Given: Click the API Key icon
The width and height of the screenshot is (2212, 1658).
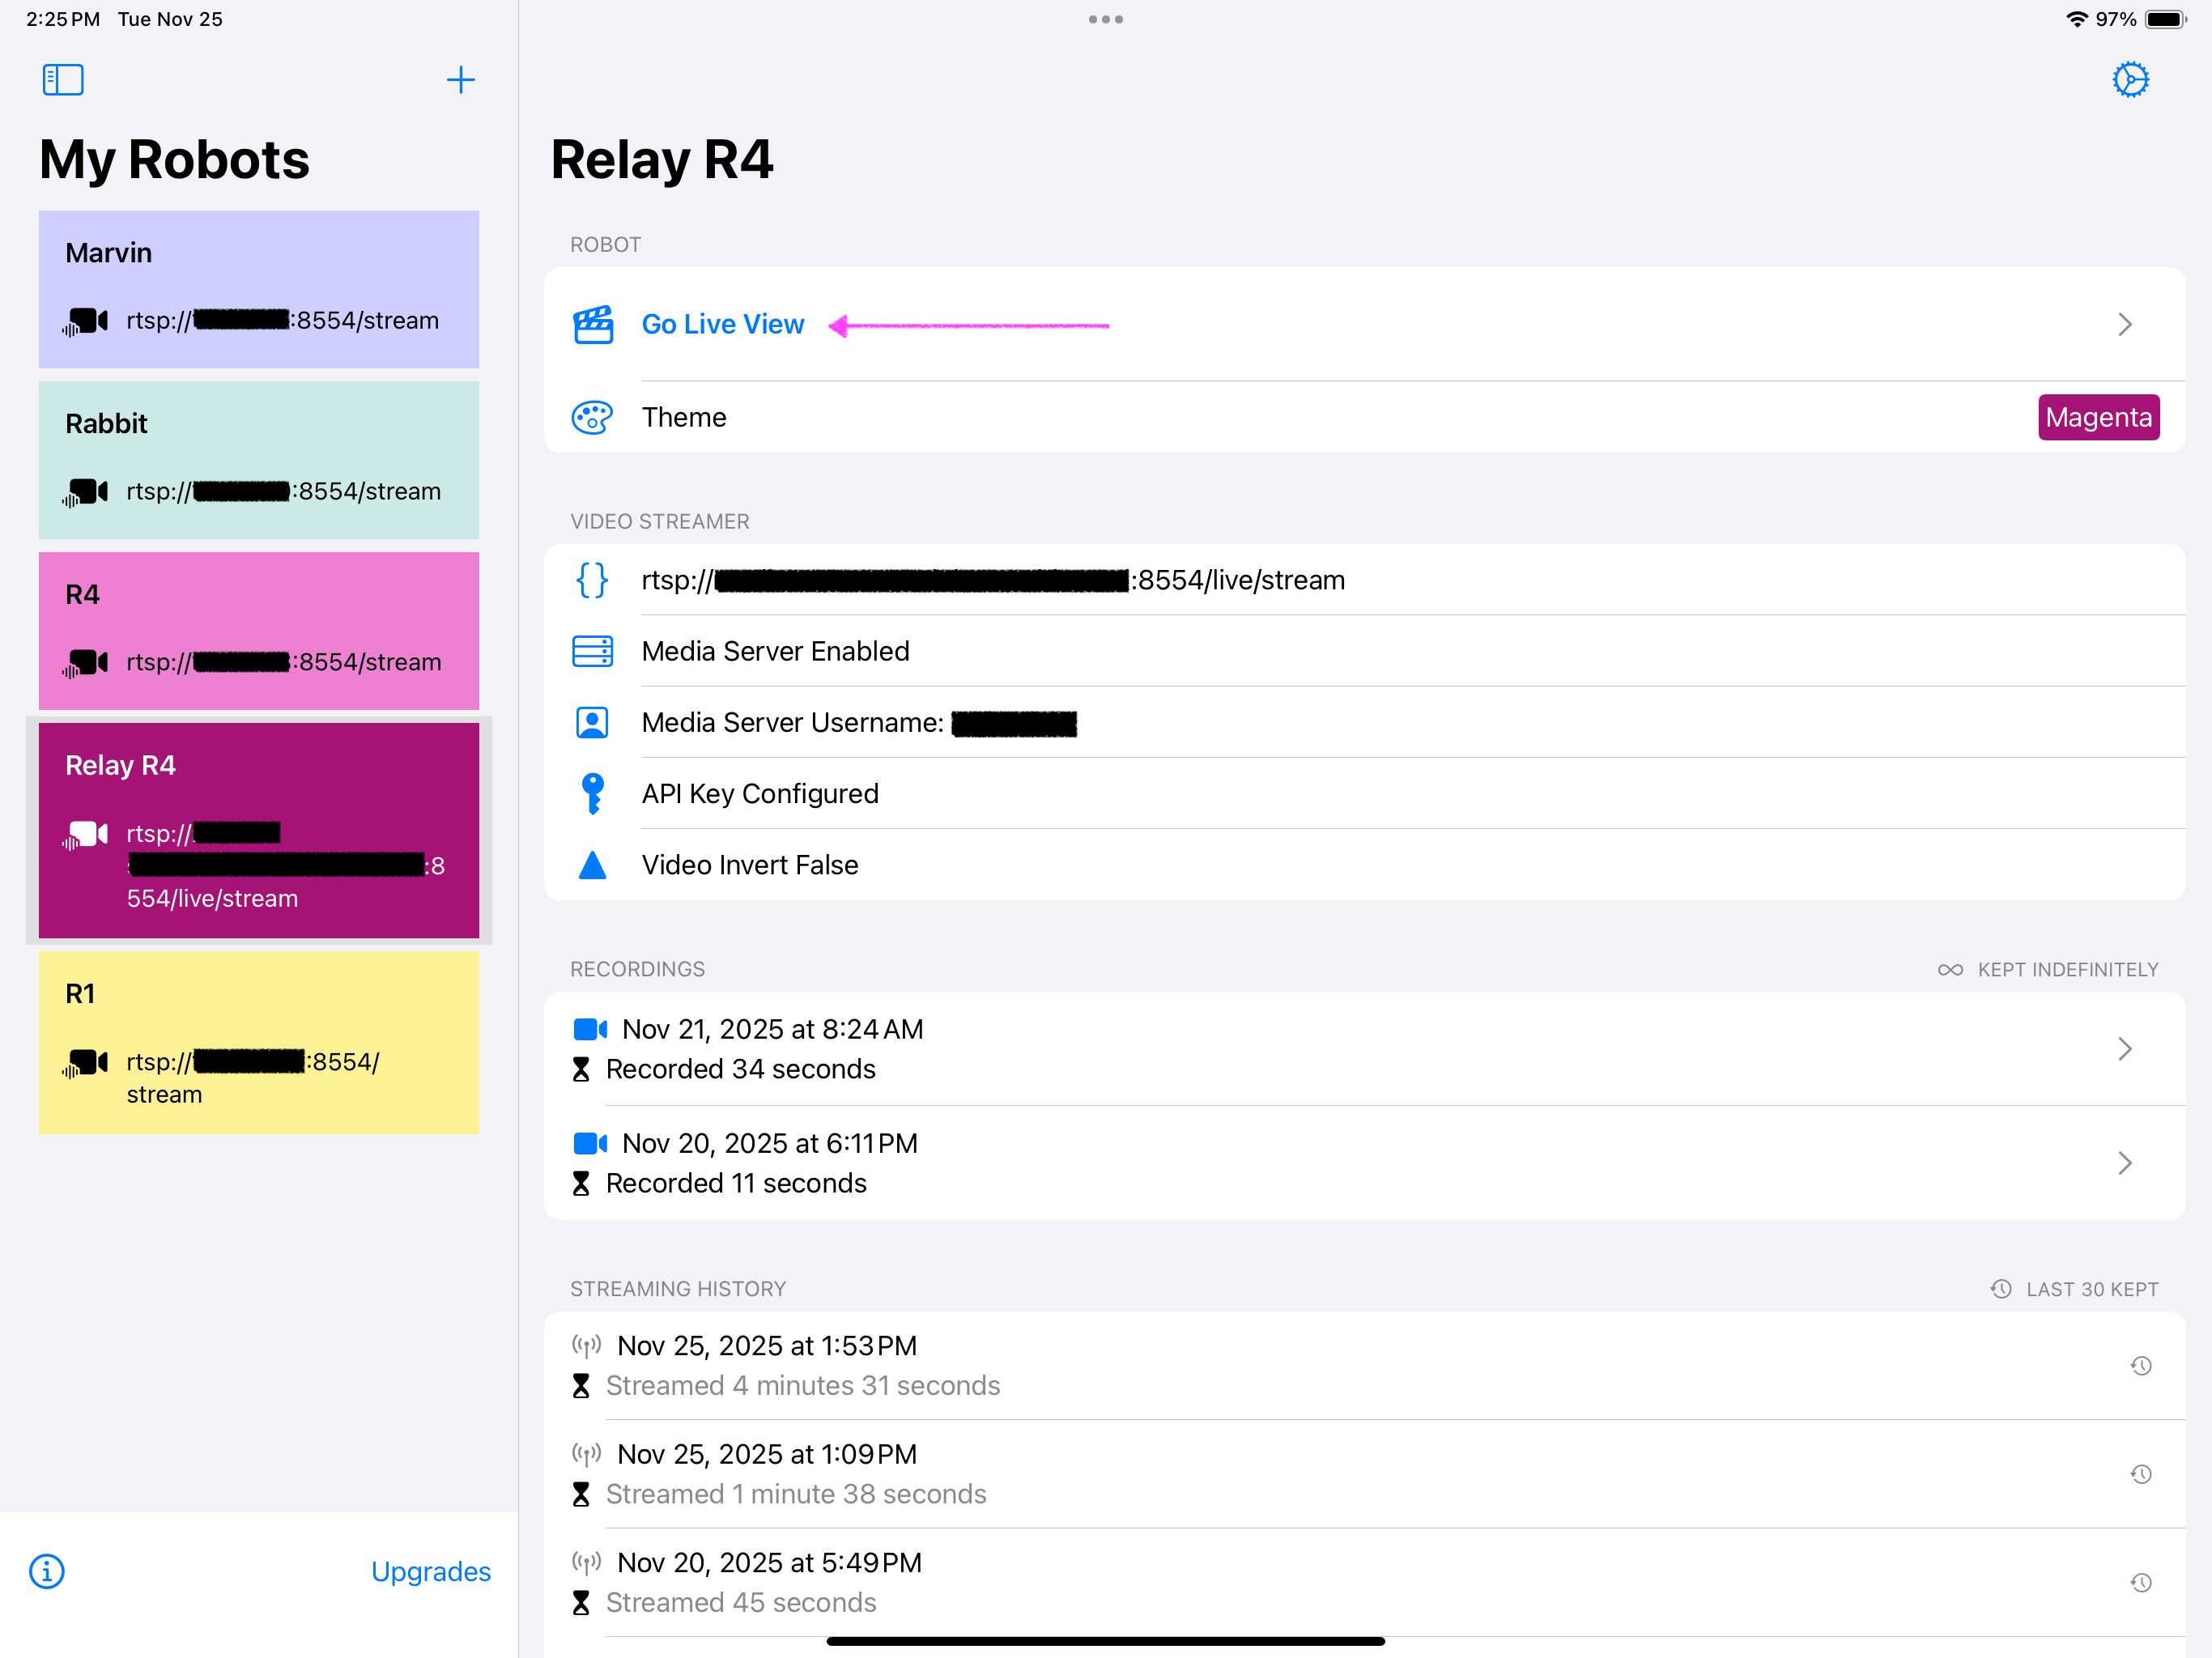Looking at the screenshot, I should (593, 794).
